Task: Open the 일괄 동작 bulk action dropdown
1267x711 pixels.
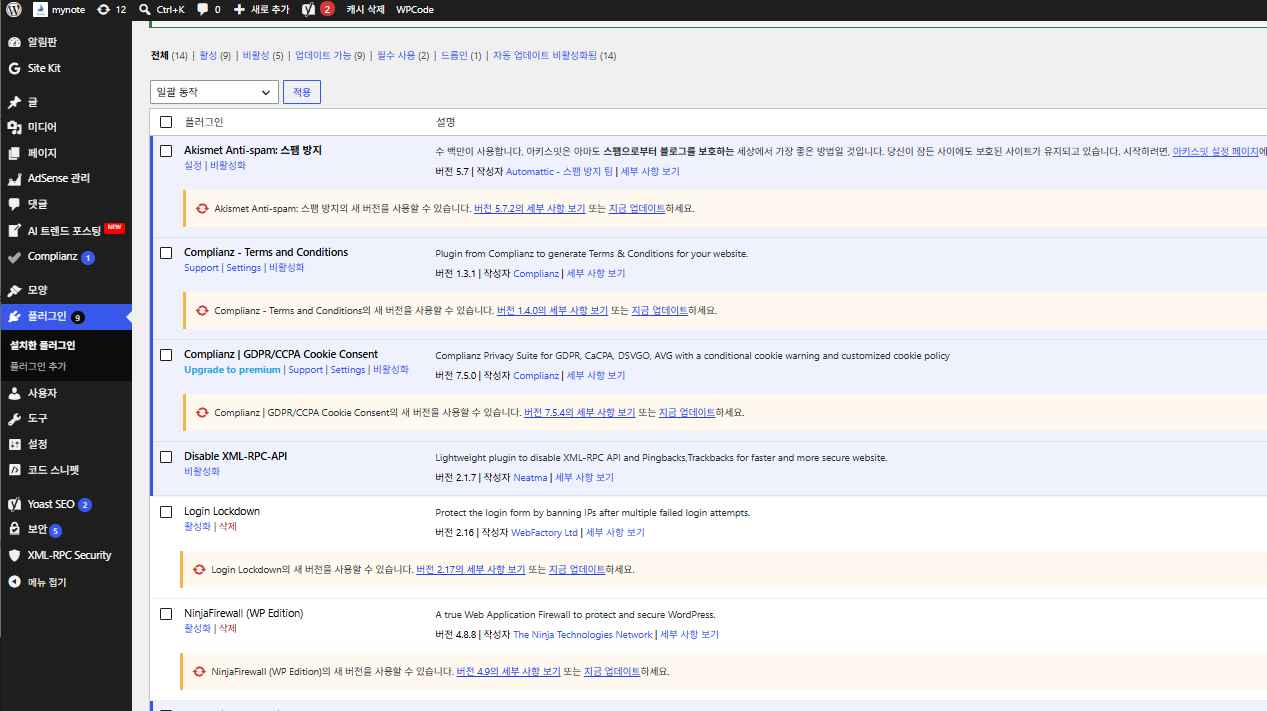Action: pos(214,92)
